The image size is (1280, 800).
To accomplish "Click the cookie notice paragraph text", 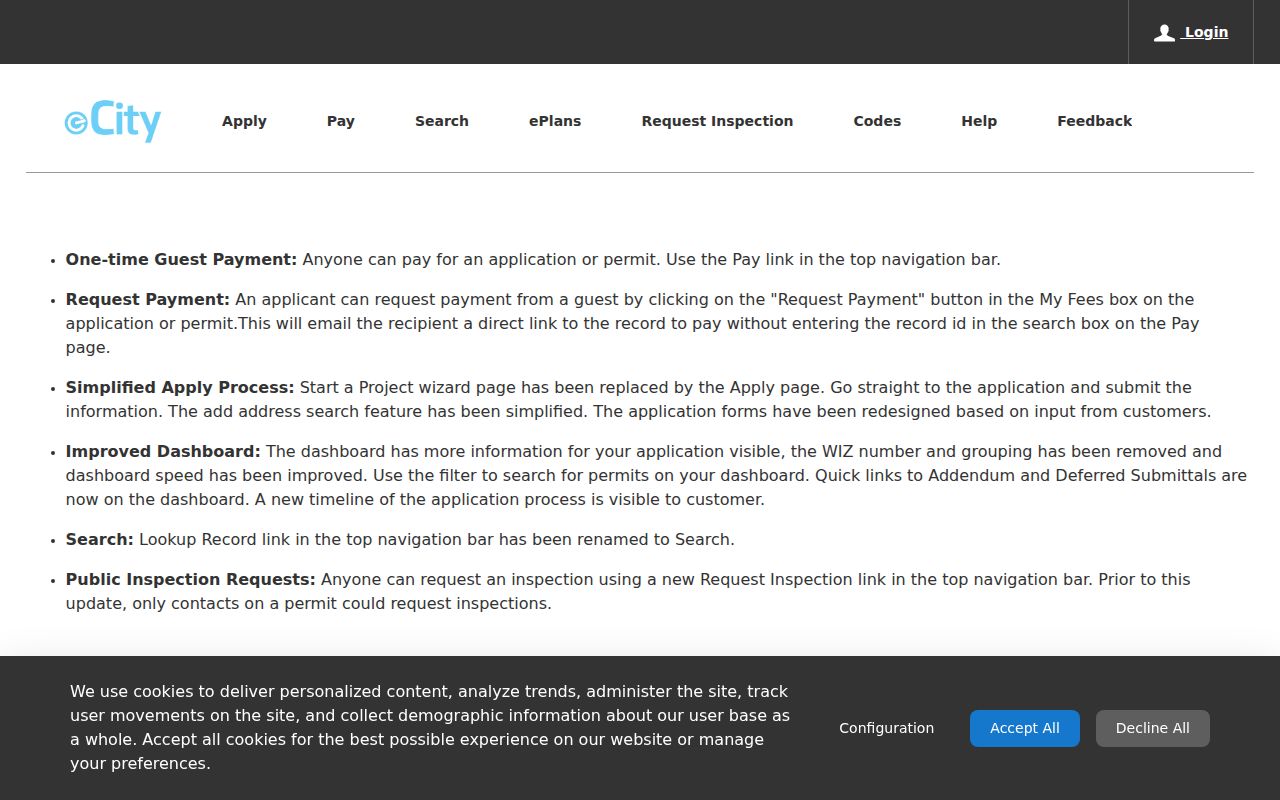I will point(430,728).
